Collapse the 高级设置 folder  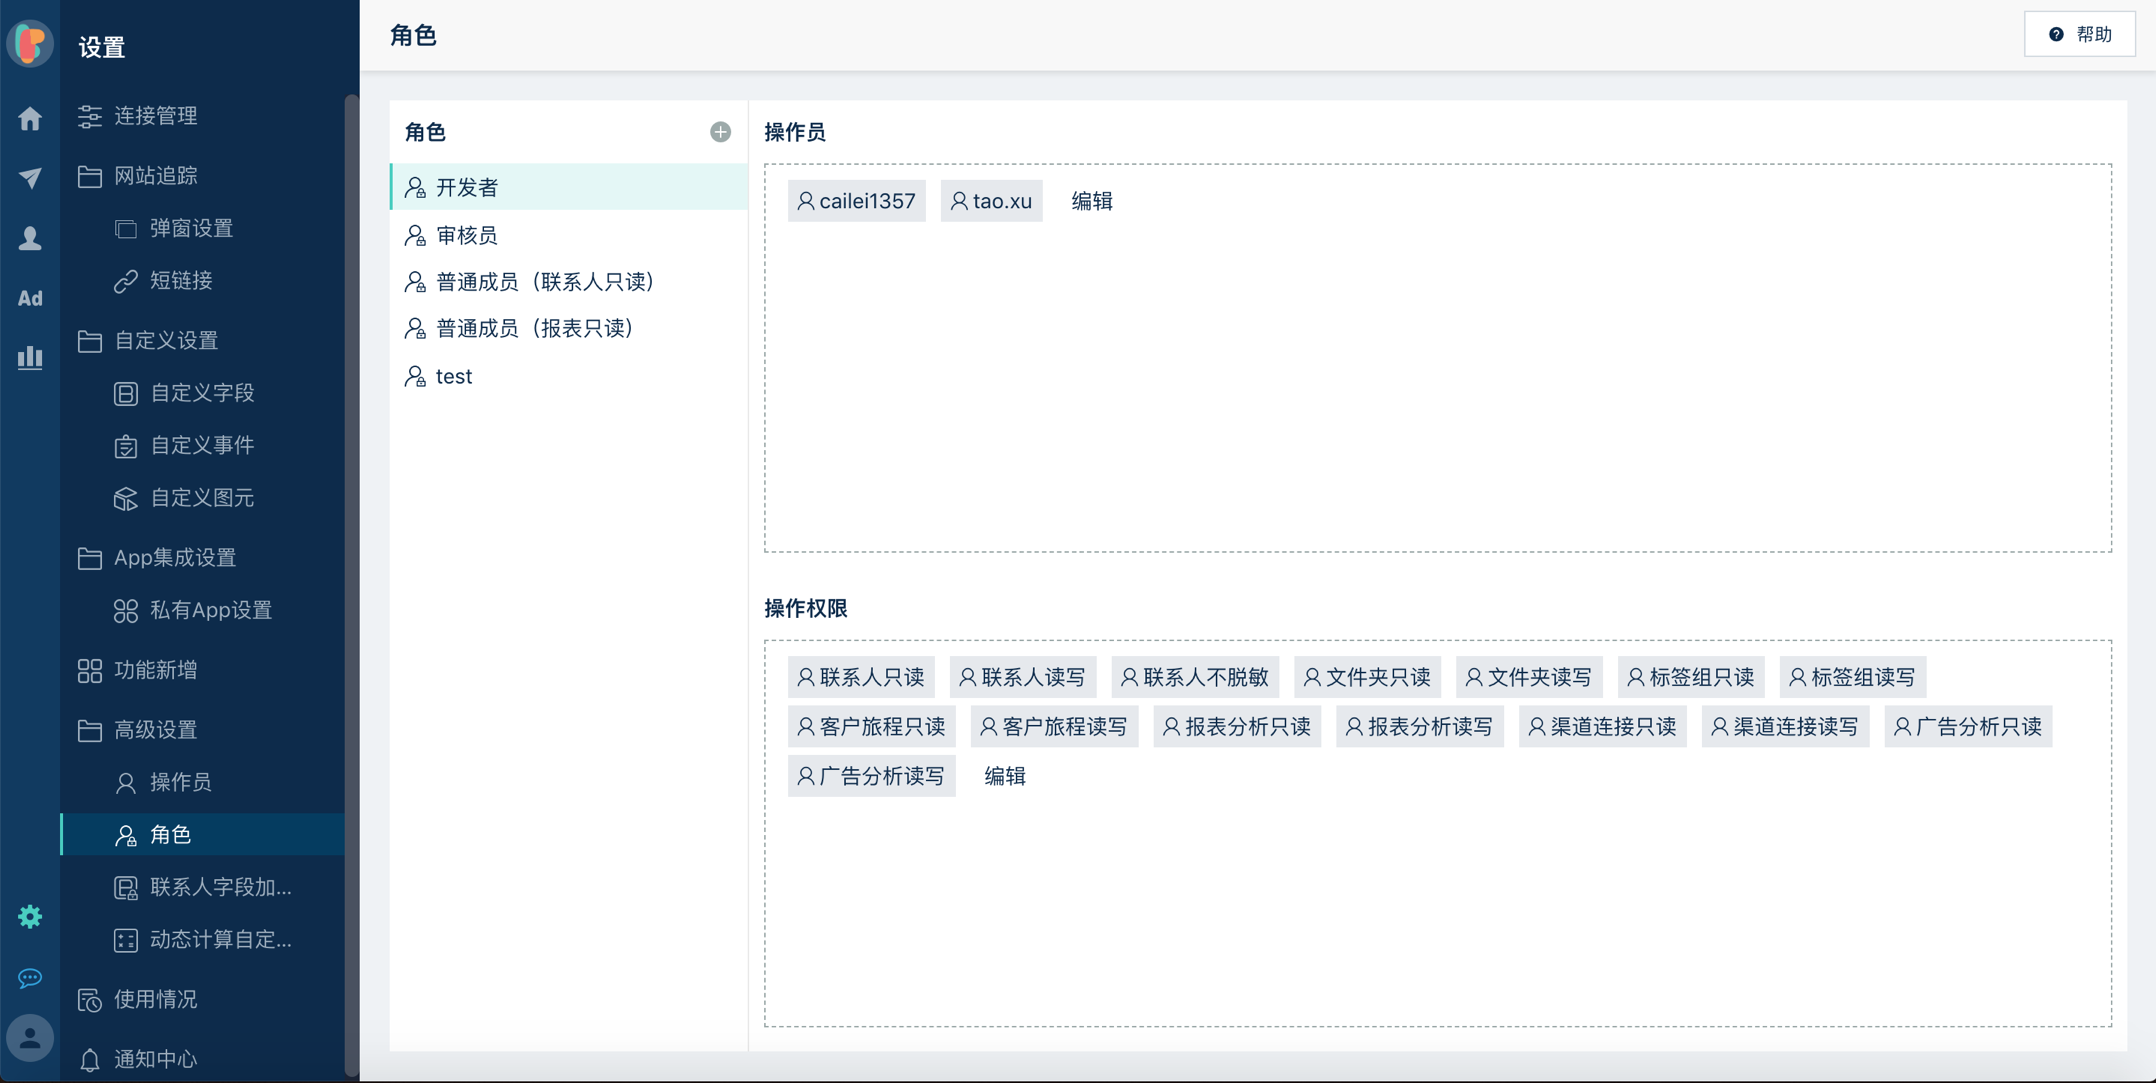point(155,730)
